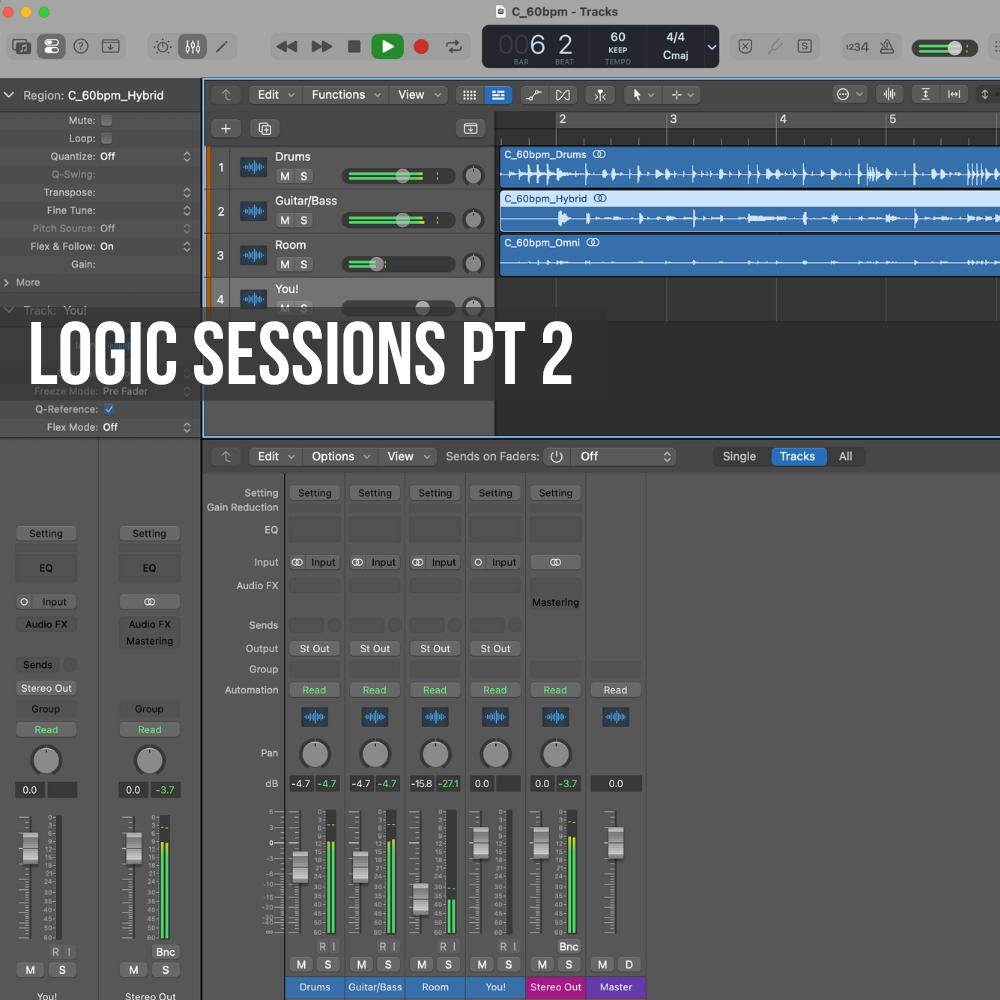Open the LCD display mode arrow

[712, 47]
